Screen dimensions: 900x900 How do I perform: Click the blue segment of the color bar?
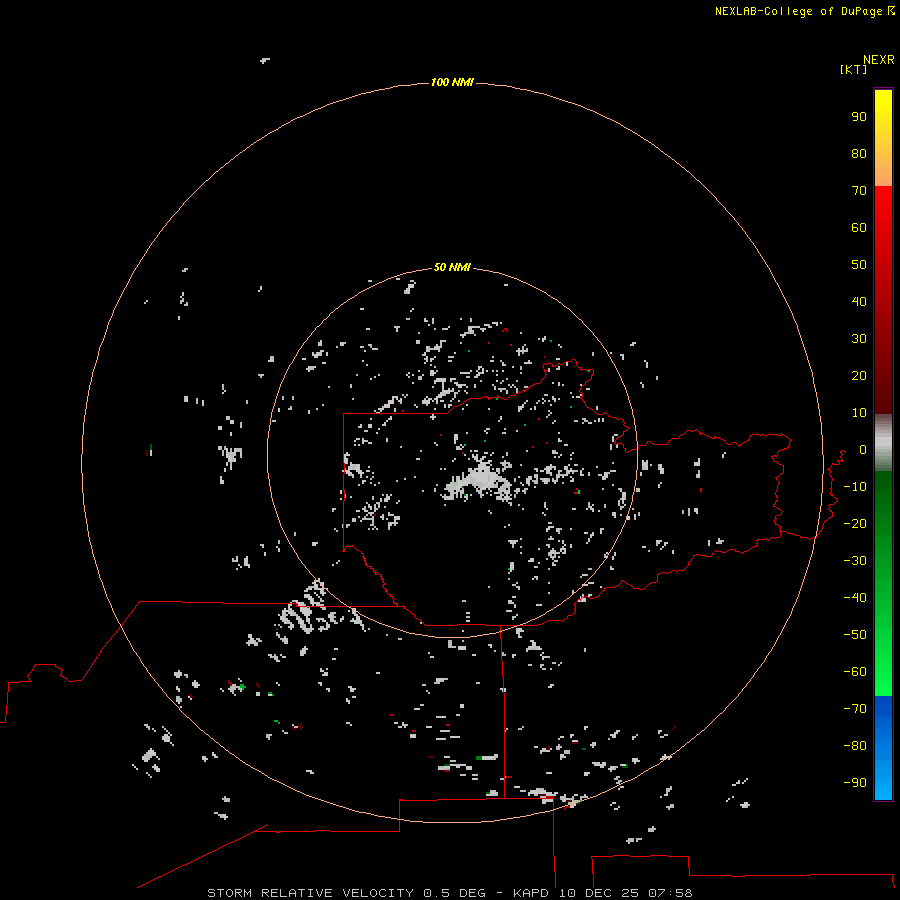point(883,748)
